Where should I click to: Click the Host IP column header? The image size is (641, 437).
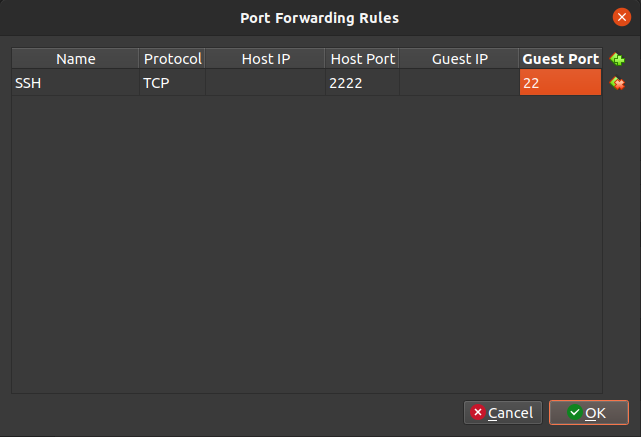(x=265, y=59)
